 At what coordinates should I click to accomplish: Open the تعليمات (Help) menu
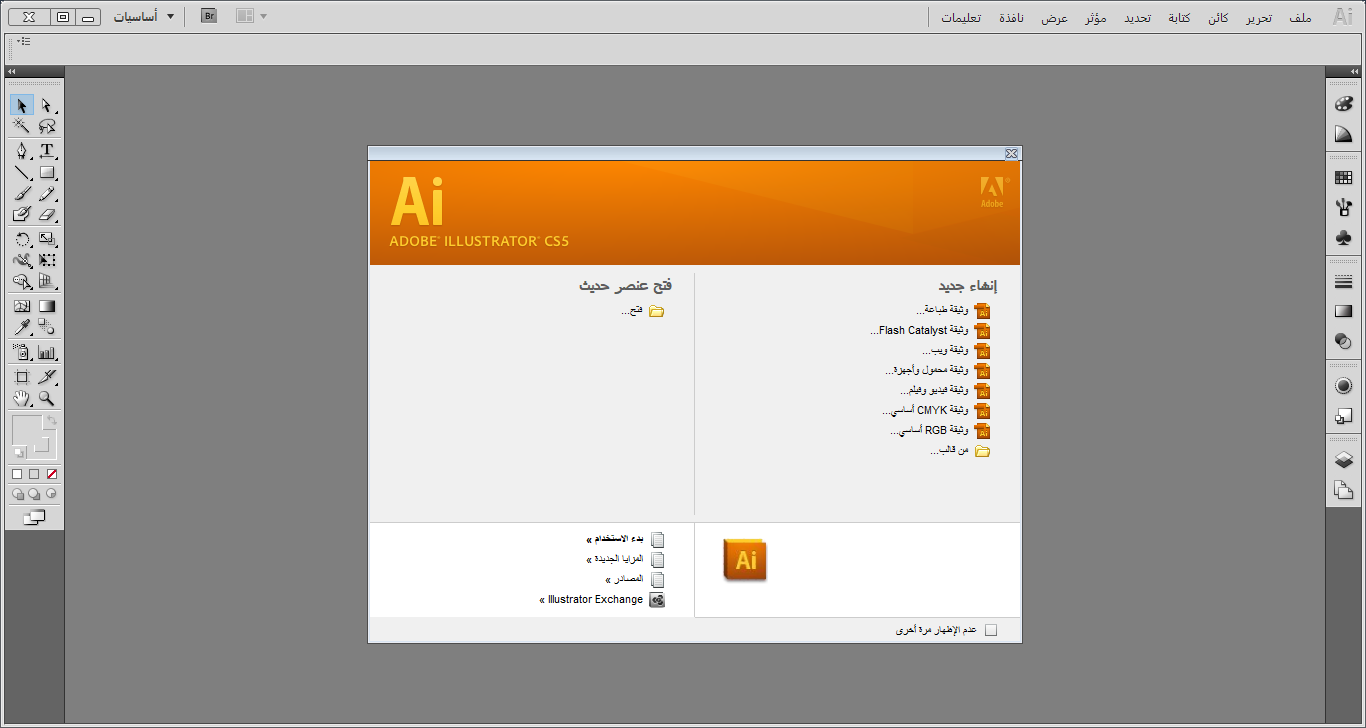coord(961,18)
